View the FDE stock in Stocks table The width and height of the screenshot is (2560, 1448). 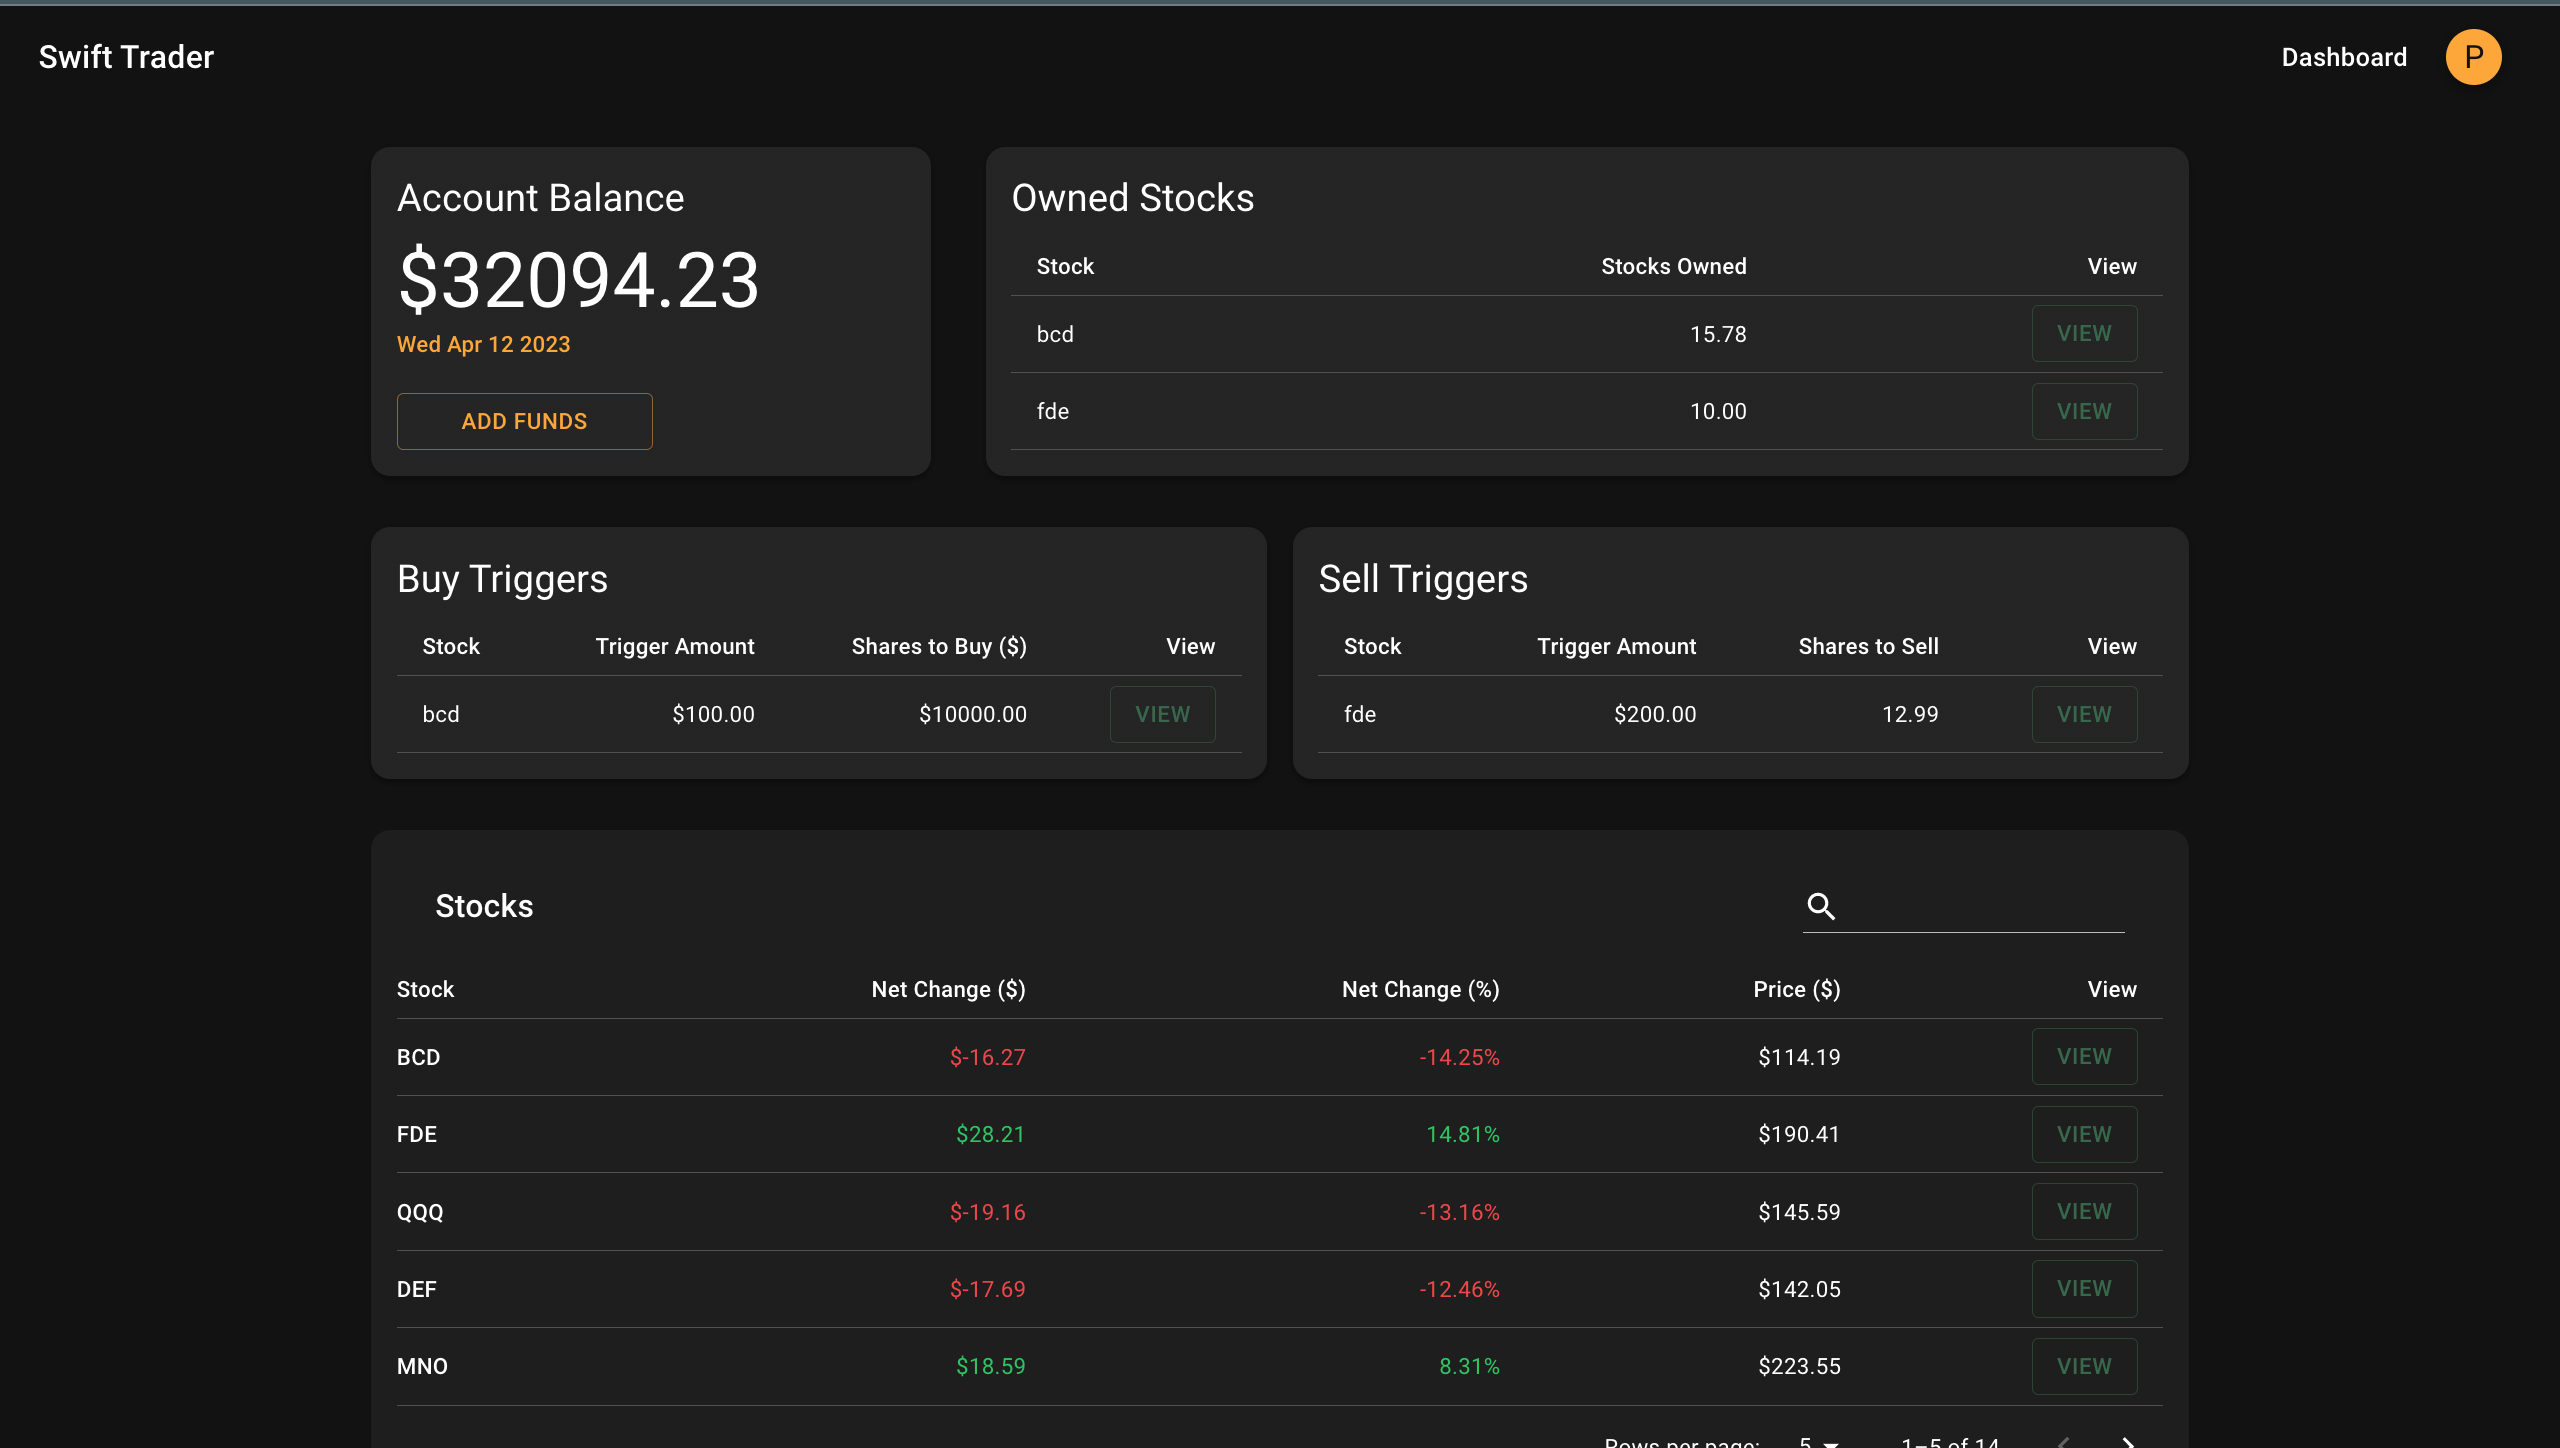2084,1134
